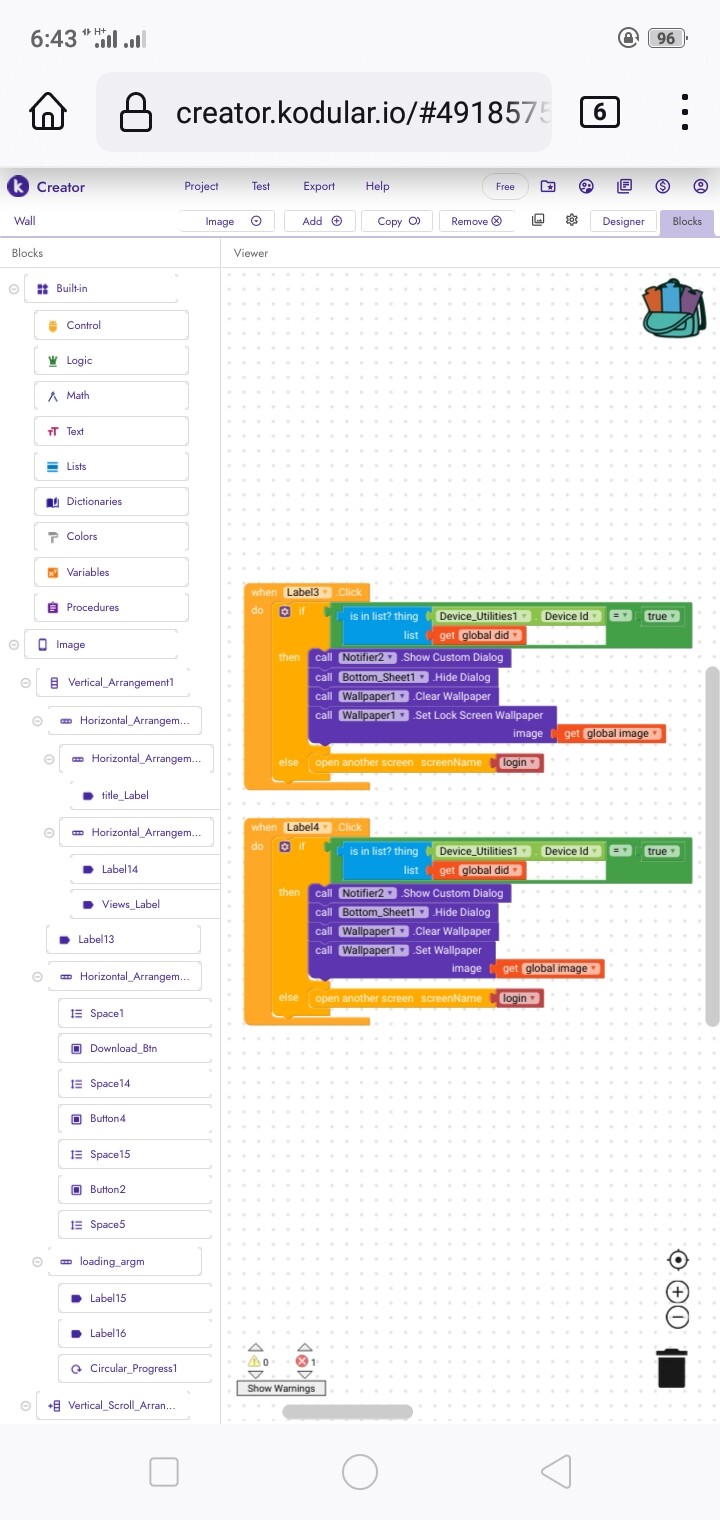The height and width of the screenshot is (1520, 720).
Task: Zoom in the blocks workspace
Action: coord(677,1292)
